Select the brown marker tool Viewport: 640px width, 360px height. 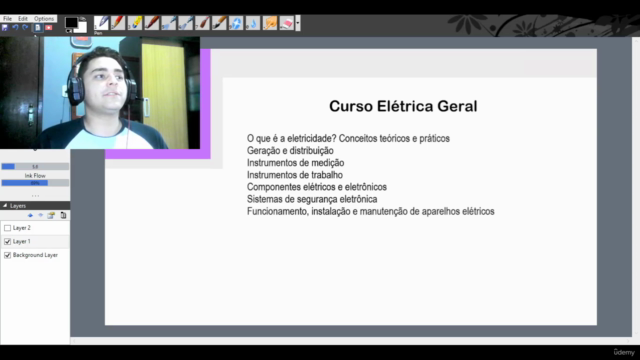[x=152, y=23]
